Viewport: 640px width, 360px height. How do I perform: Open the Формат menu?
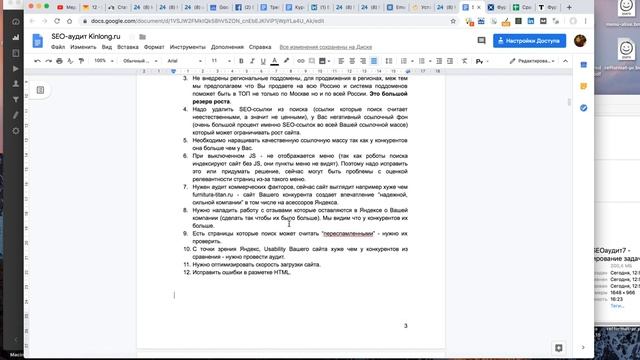point(154,47)
